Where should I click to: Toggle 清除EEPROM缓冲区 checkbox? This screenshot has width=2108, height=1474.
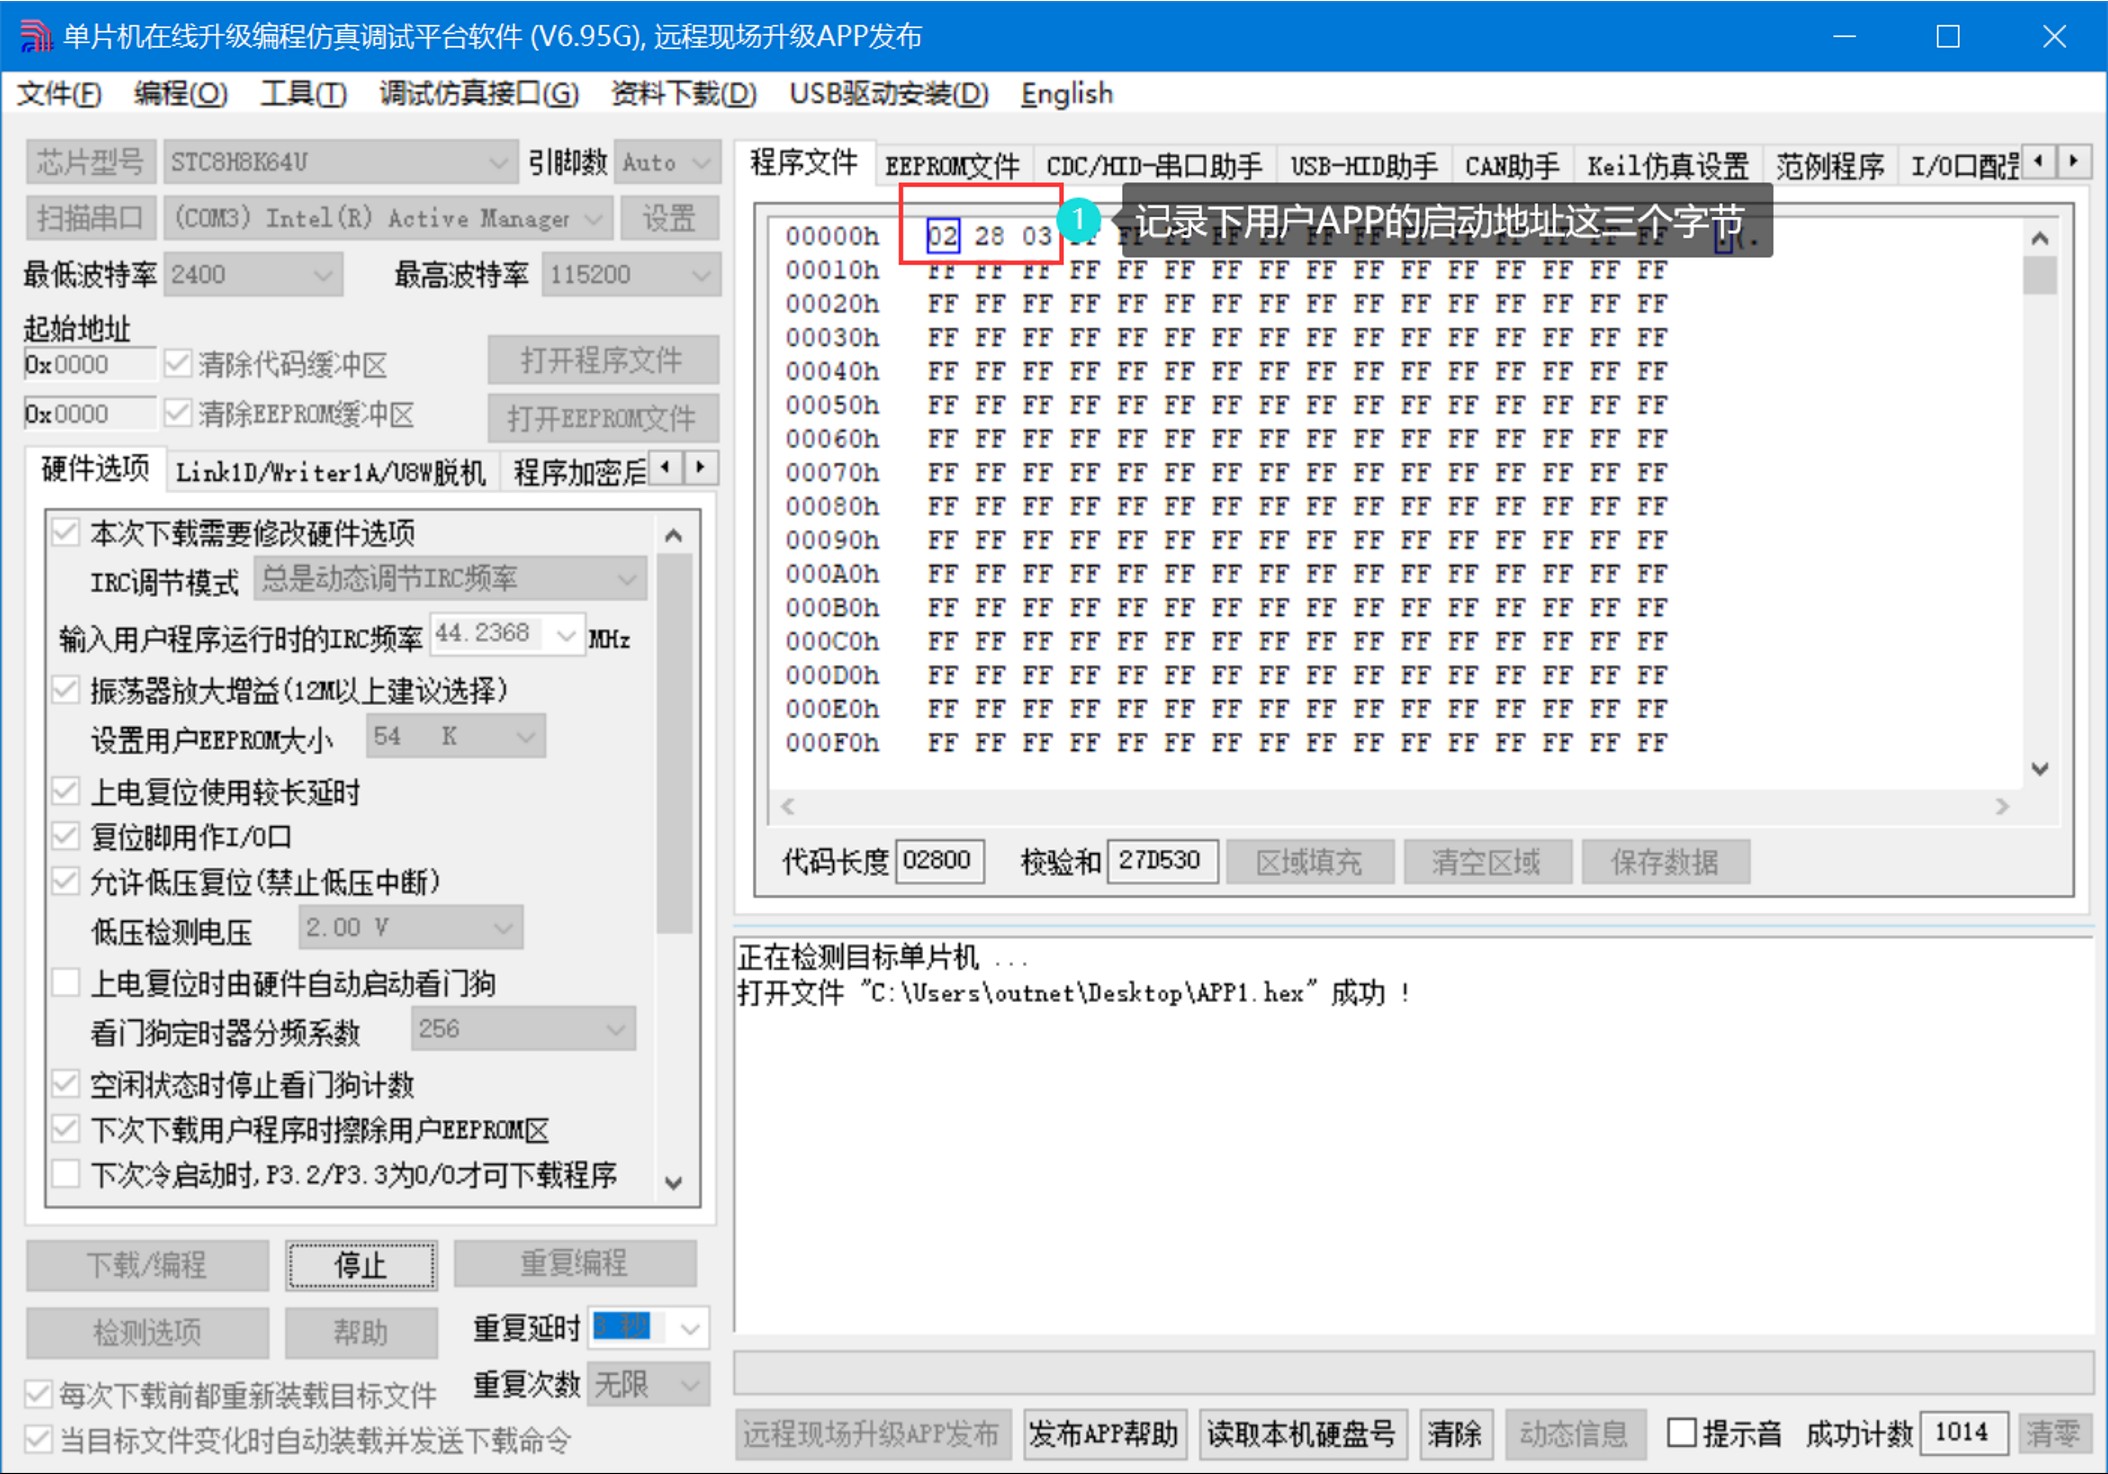177,412
